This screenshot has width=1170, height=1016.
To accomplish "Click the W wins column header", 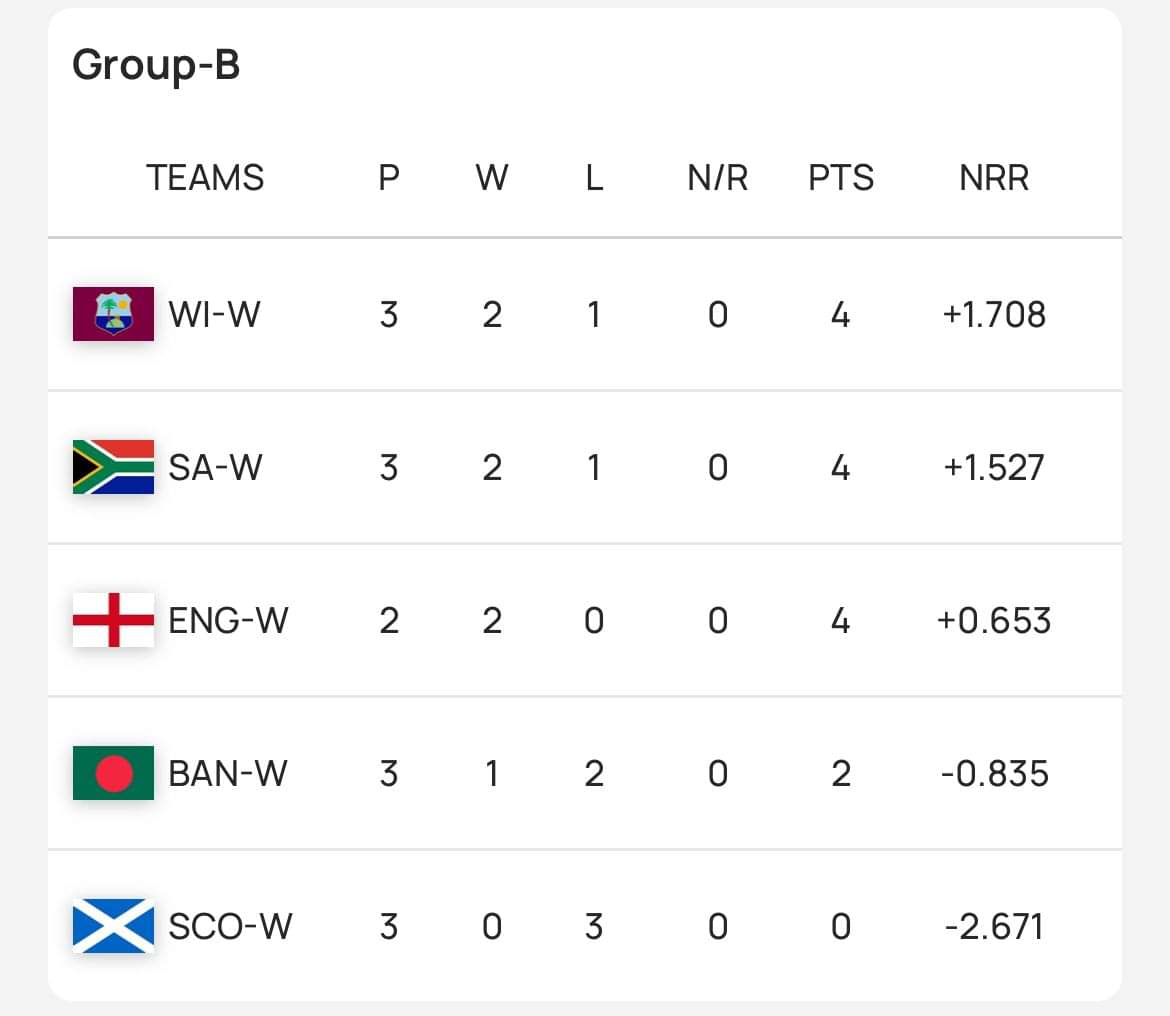I will coord(492,178).
